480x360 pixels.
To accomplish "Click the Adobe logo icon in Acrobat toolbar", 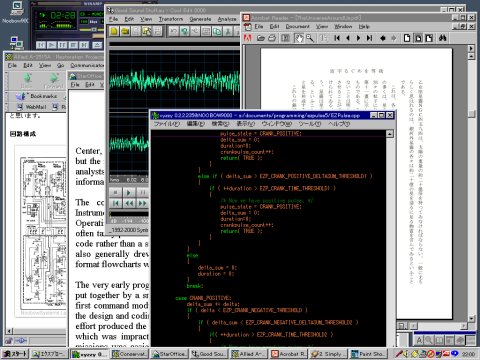I will pos(248,38).
